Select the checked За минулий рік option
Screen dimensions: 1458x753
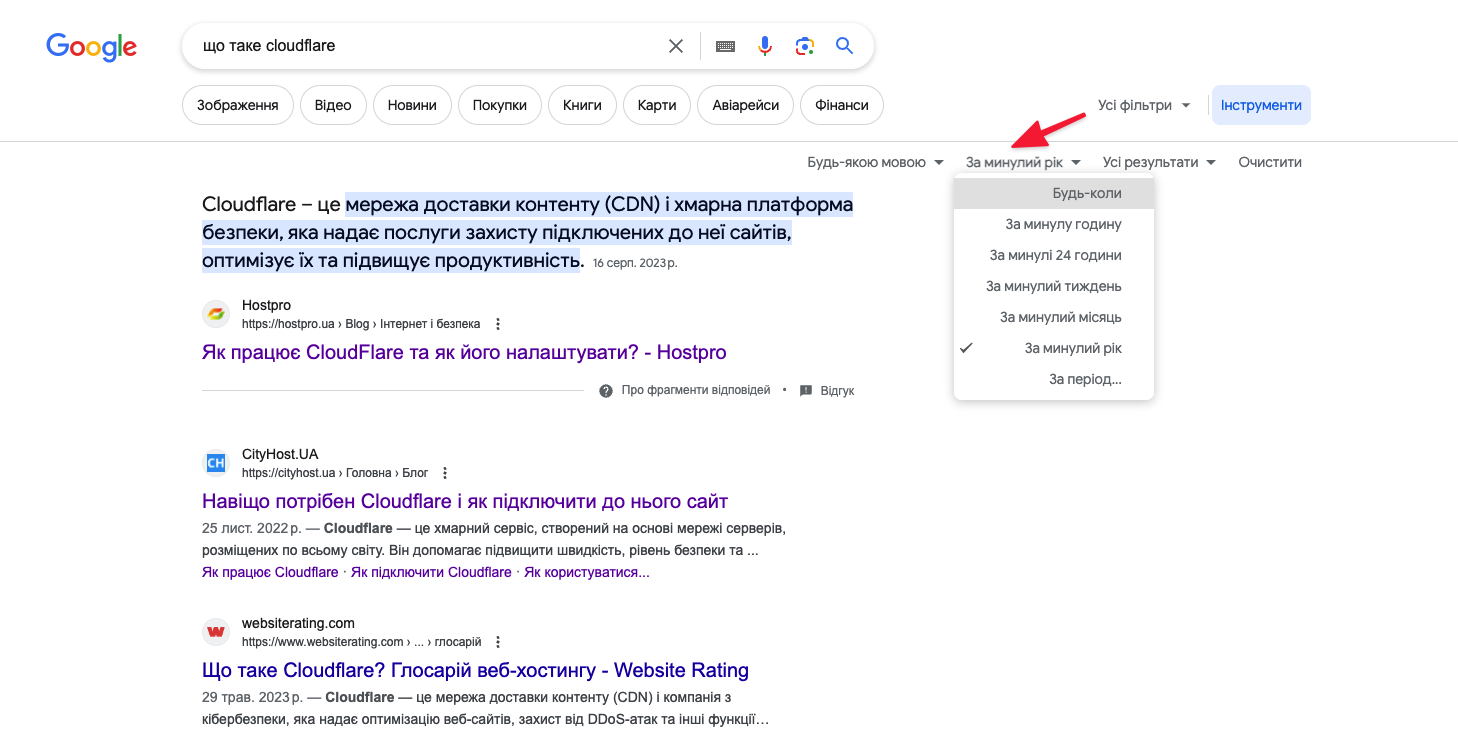(1054, 348)
